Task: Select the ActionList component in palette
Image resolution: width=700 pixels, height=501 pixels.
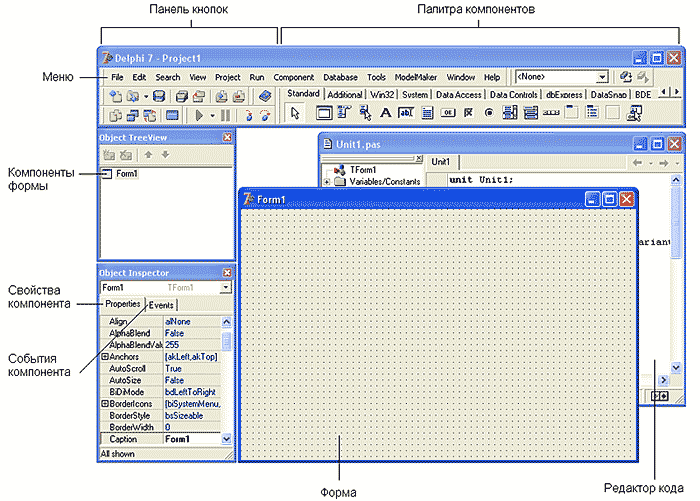Action: (x=634, y=113)
